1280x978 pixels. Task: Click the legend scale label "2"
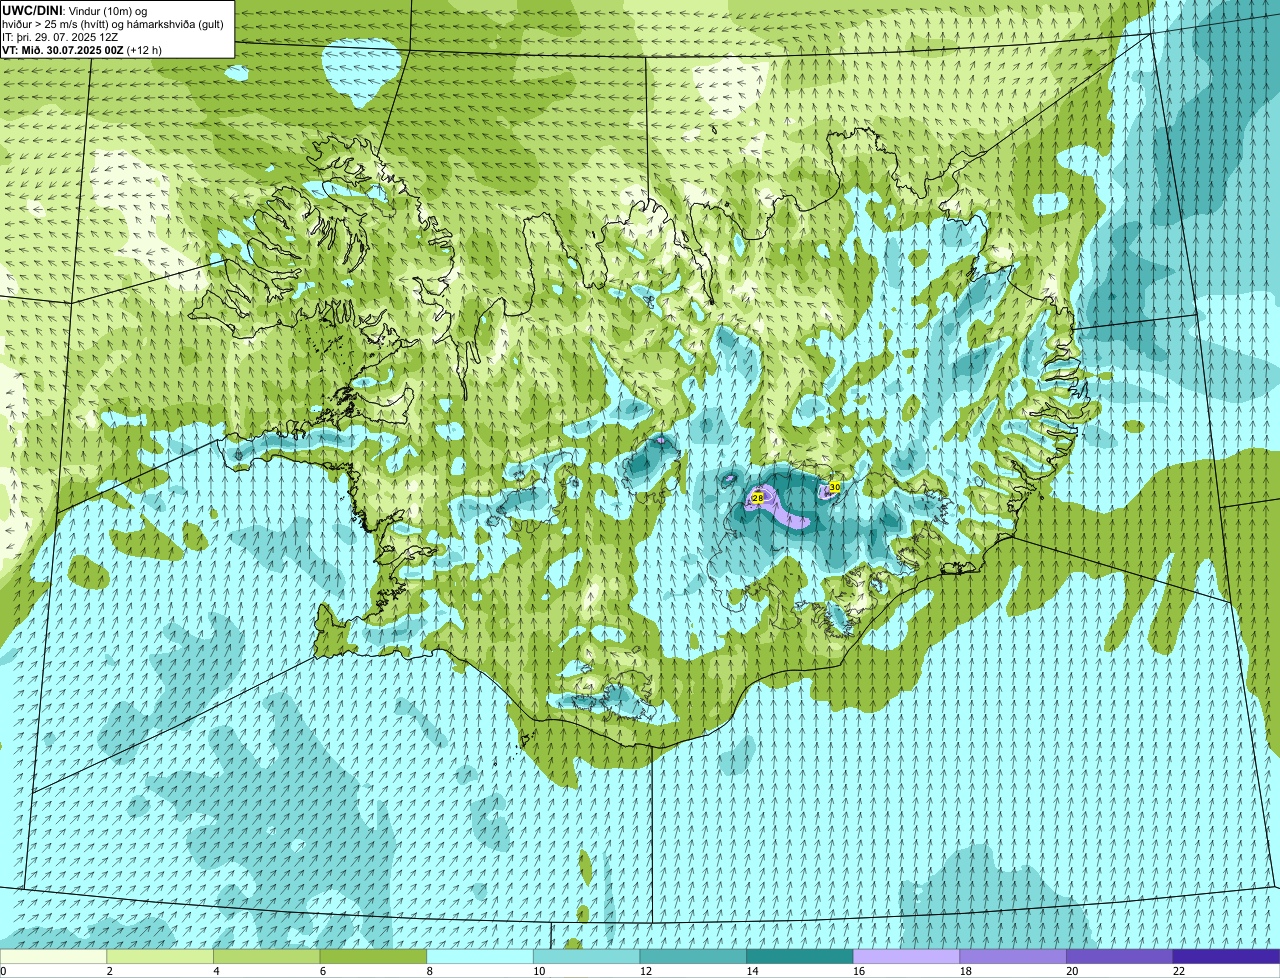109,971
